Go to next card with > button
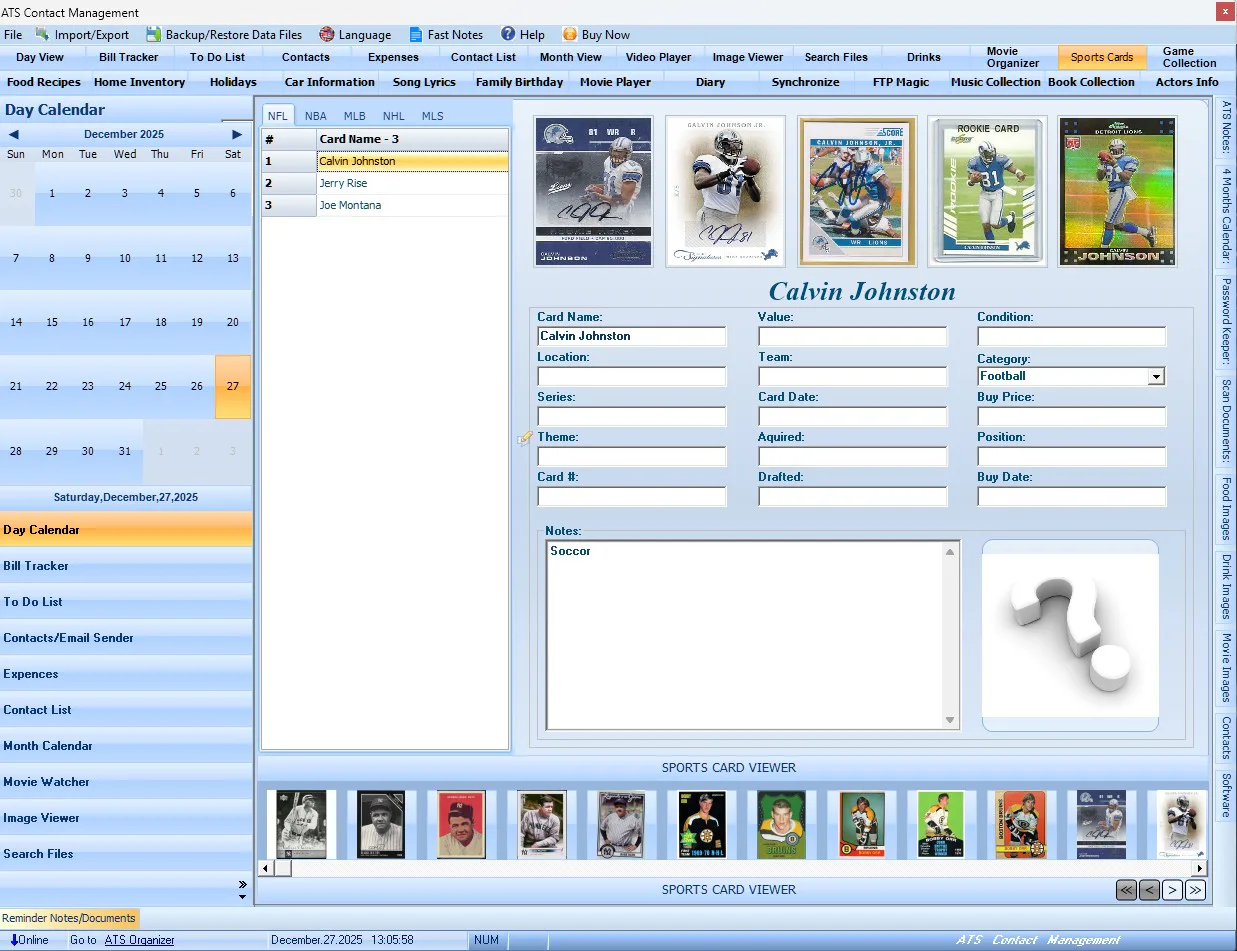The height and width of the screenshot is (951, 1237). click(1172, 890)
